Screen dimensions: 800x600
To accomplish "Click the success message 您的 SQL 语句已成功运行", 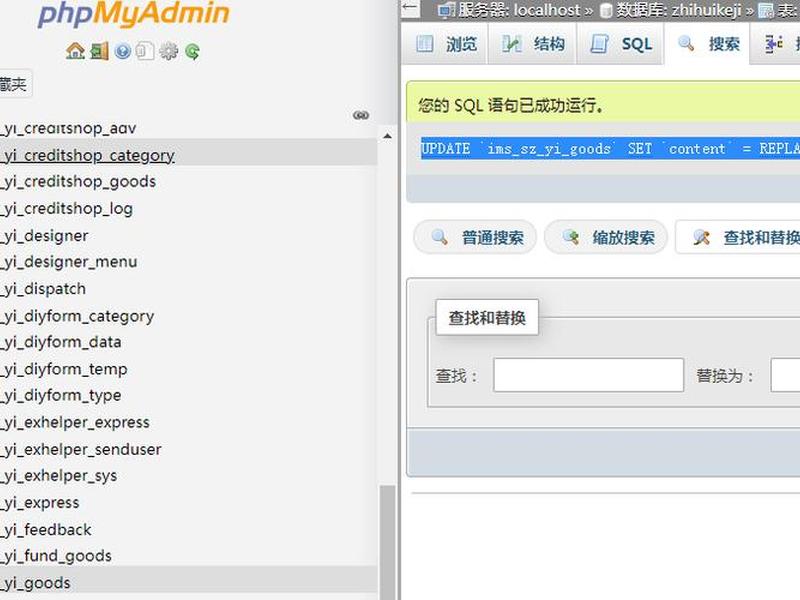I will pos(511,105).
